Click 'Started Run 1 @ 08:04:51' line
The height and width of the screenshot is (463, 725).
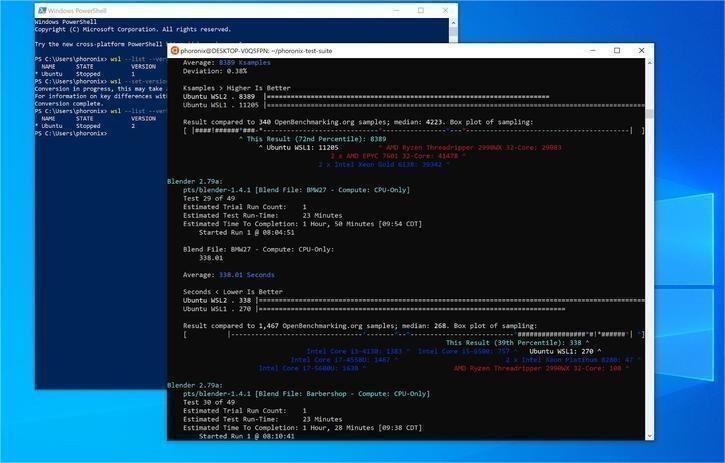(x=246, y=233)
